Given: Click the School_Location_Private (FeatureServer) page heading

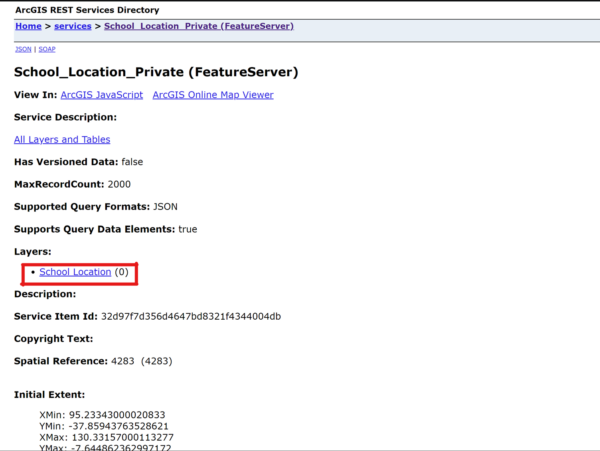Looking at the screenshot, I should click(155, 72).
